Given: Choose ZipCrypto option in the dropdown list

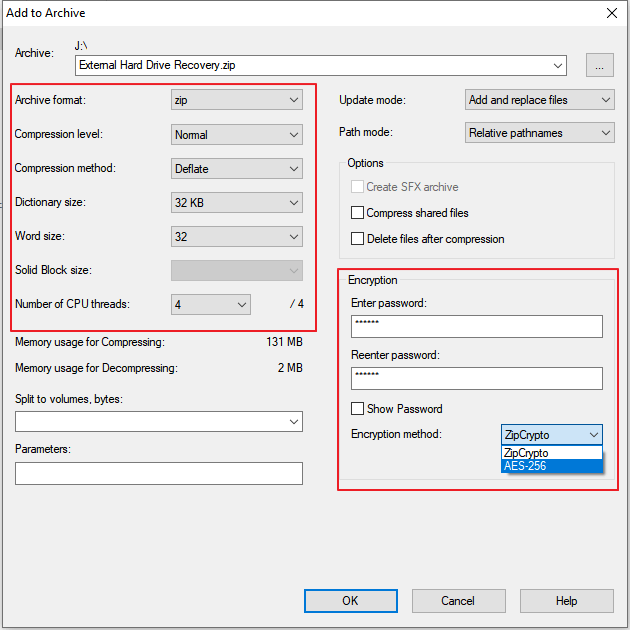Looking at the screenshot, I should click(x=551, y=453).
